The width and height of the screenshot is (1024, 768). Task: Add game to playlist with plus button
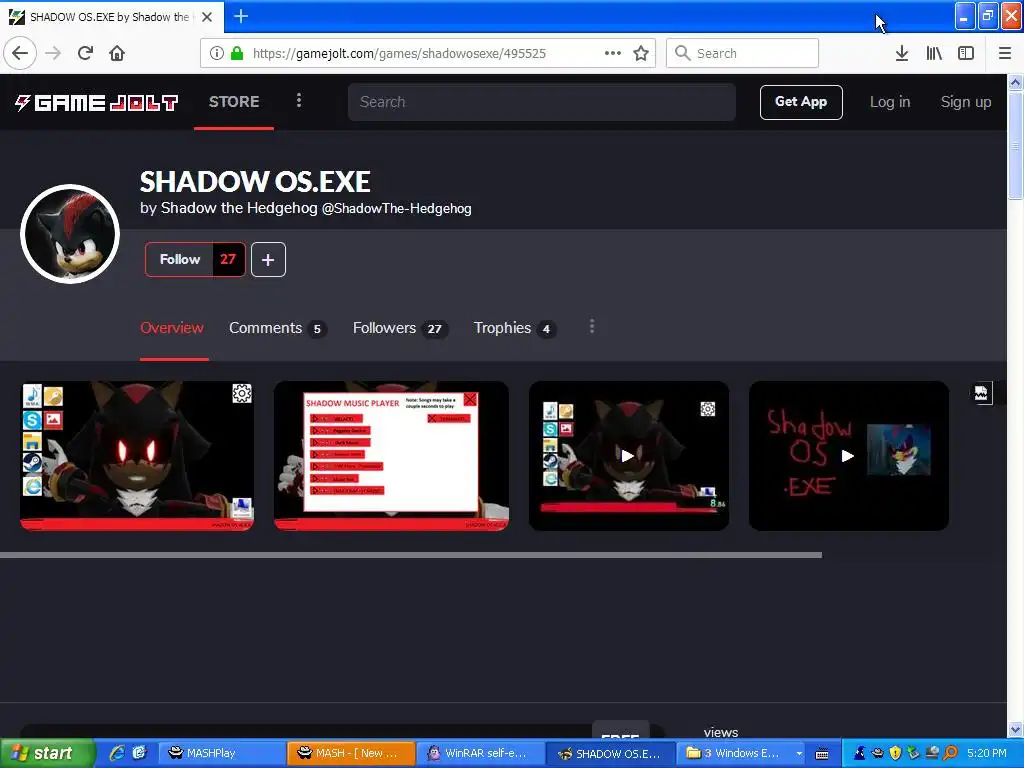(x=268, y=259)
